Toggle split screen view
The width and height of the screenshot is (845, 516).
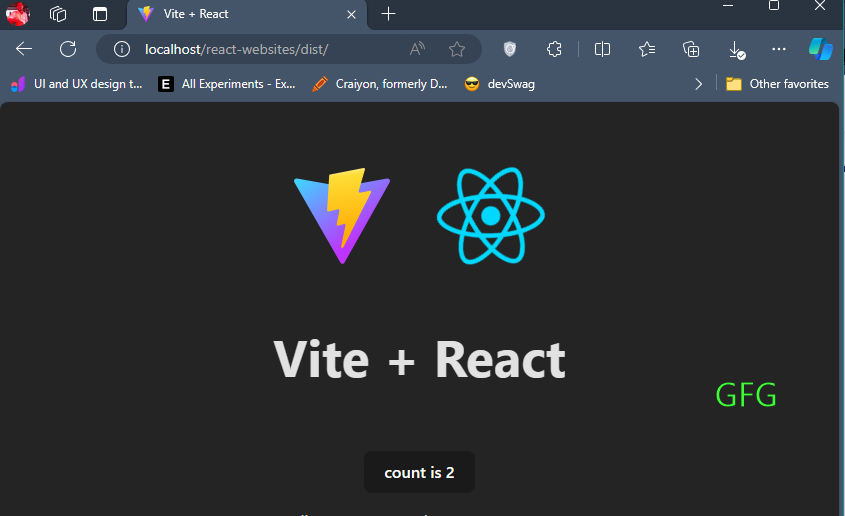tap(602, 49)
